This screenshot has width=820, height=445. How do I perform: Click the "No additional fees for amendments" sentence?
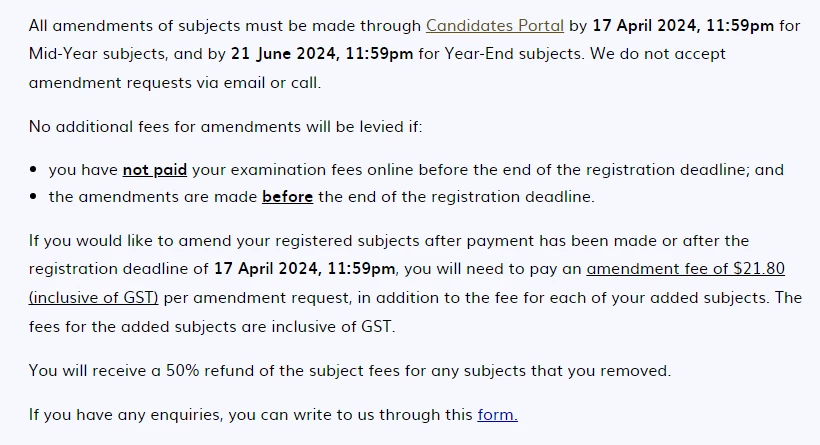point(225,127)
